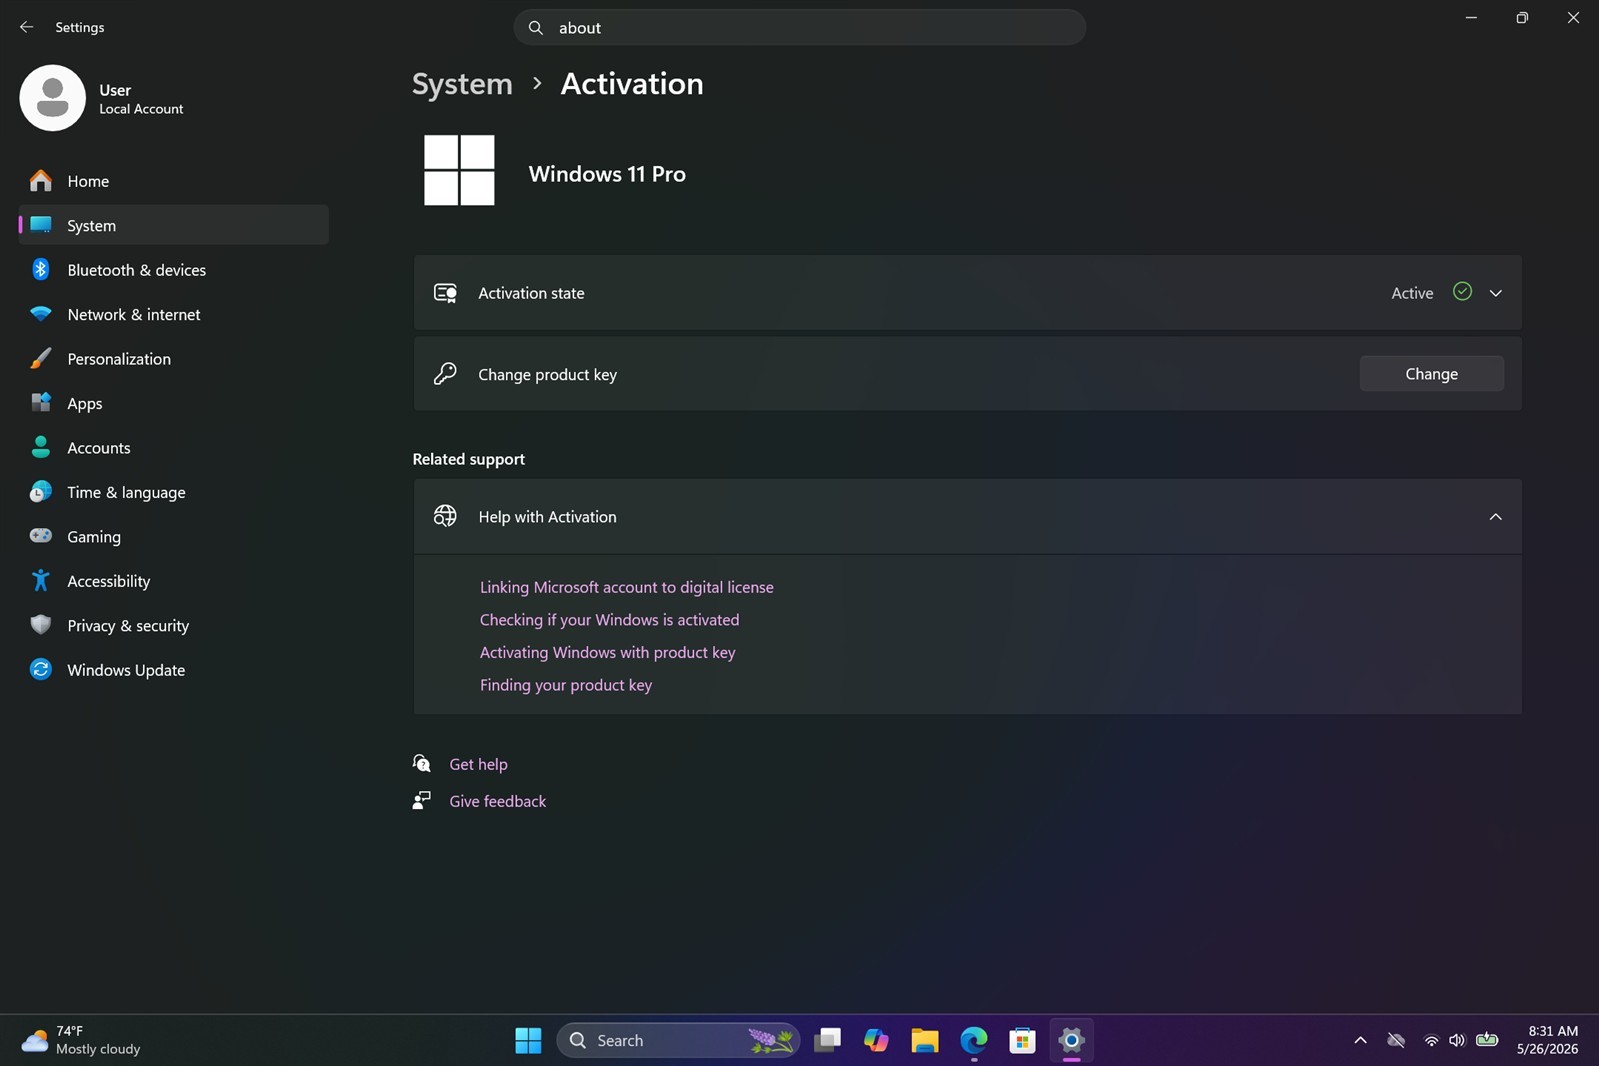Expand the Activation state details chevron
This screenshot has width=1599, height=1066.
tap(1496, 293)
